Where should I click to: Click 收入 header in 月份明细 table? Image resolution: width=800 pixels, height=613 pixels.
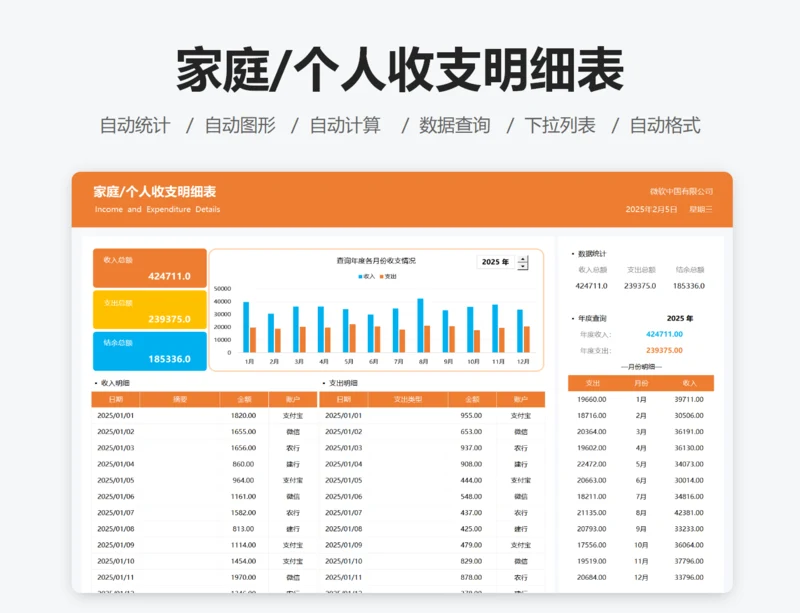click(689, 383)
